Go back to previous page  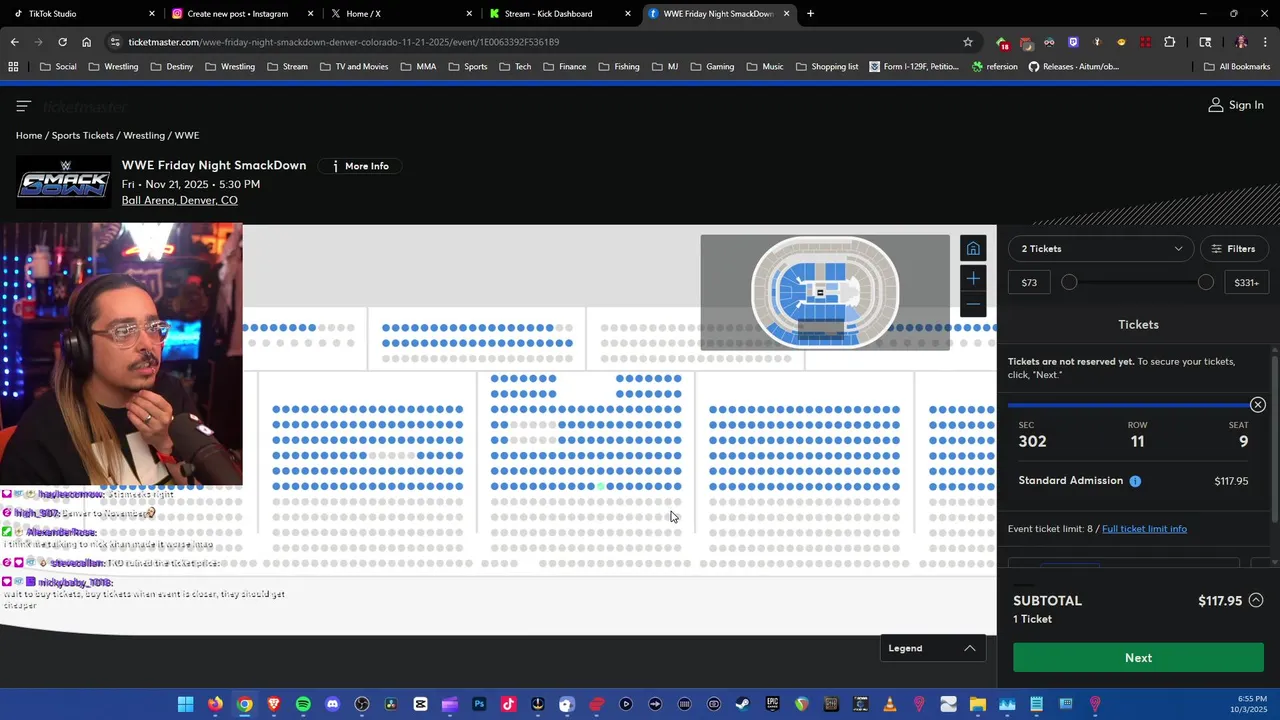pyautogui.click(x=14, y=42)
